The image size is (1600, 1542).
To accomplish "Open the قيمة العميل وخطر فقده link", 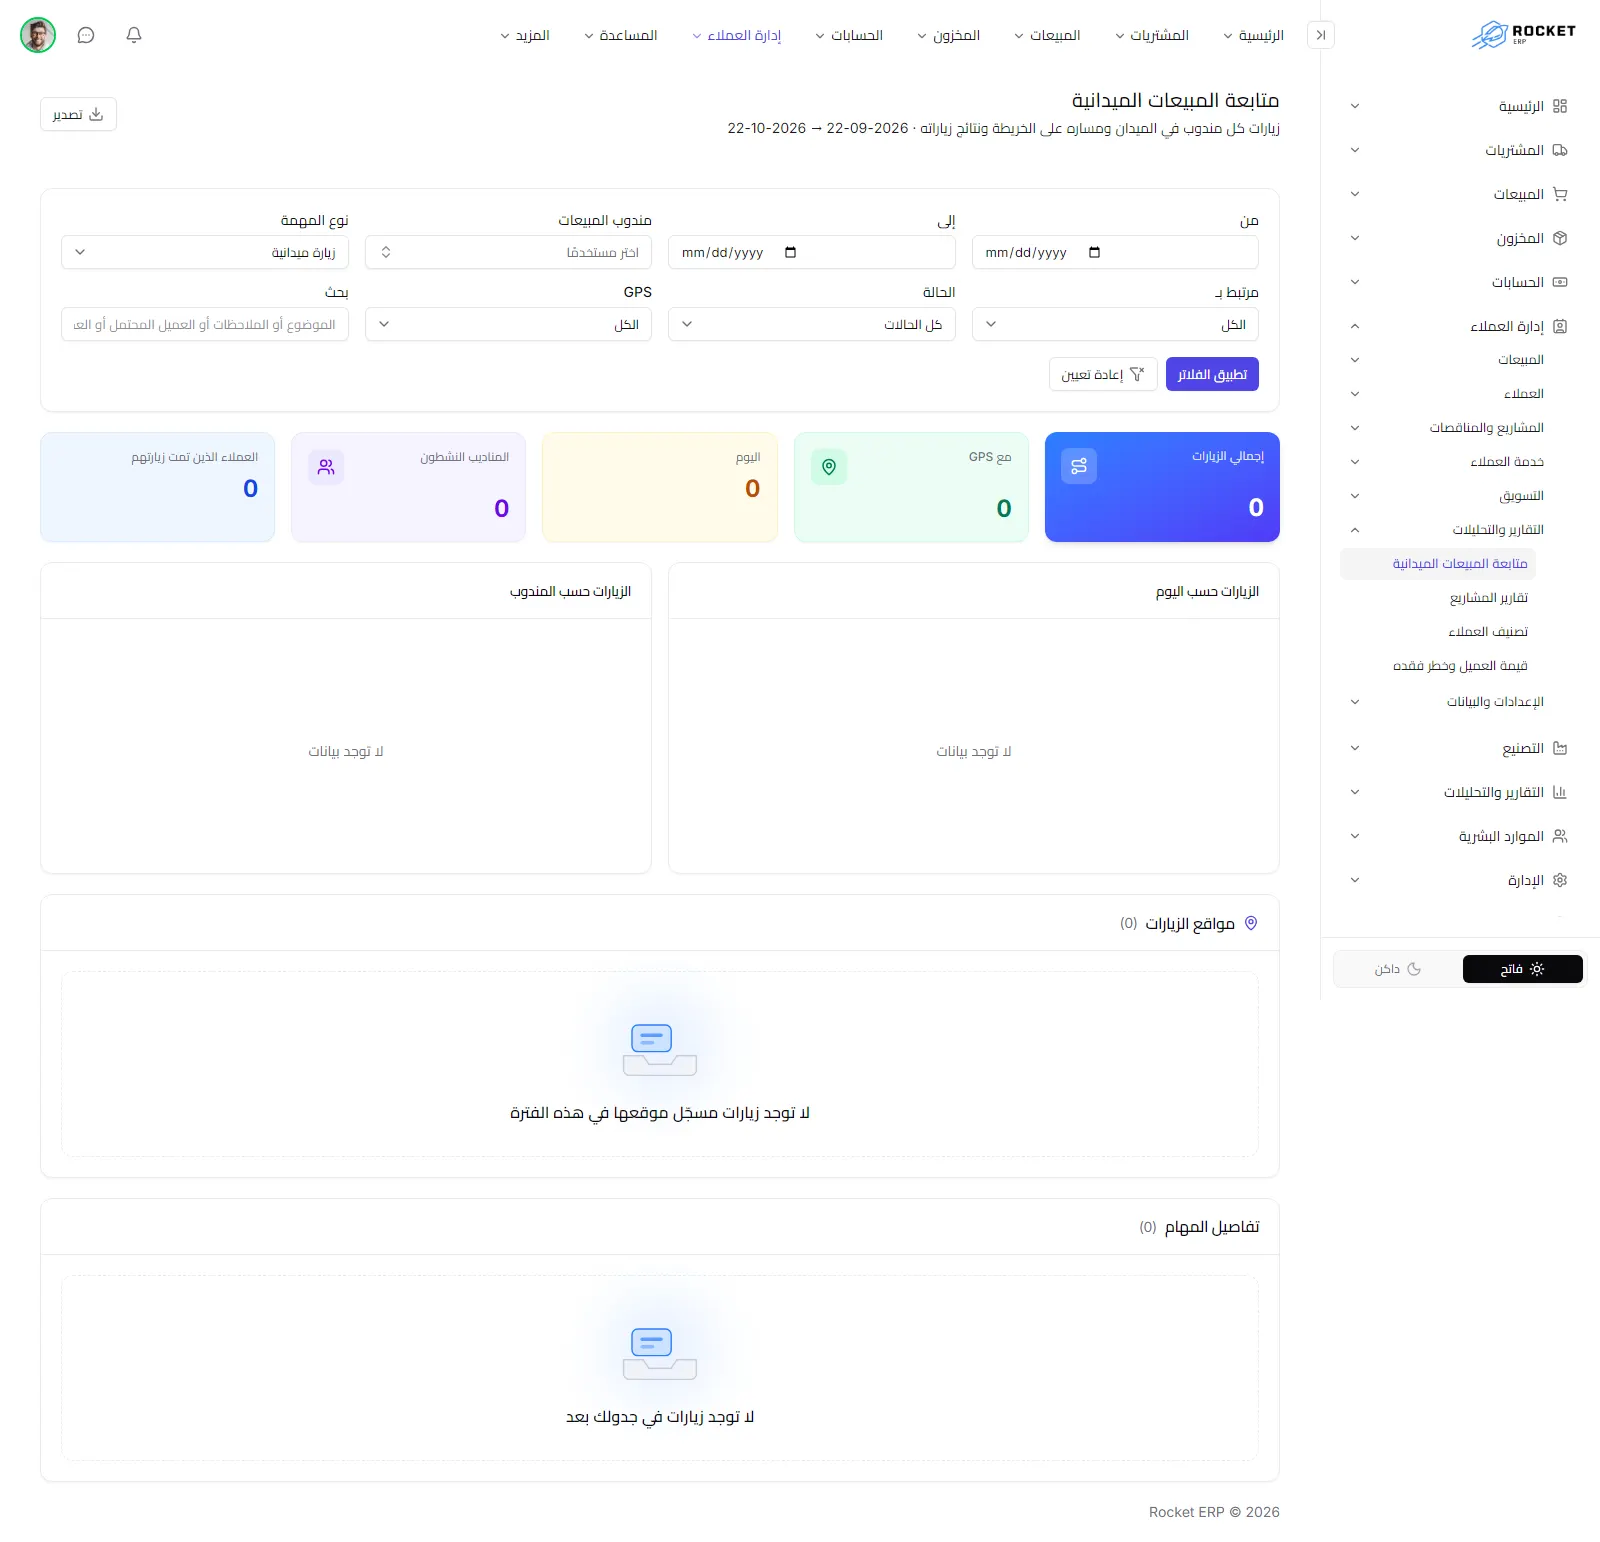I will pyautogui.click(x=1460, y=666).
